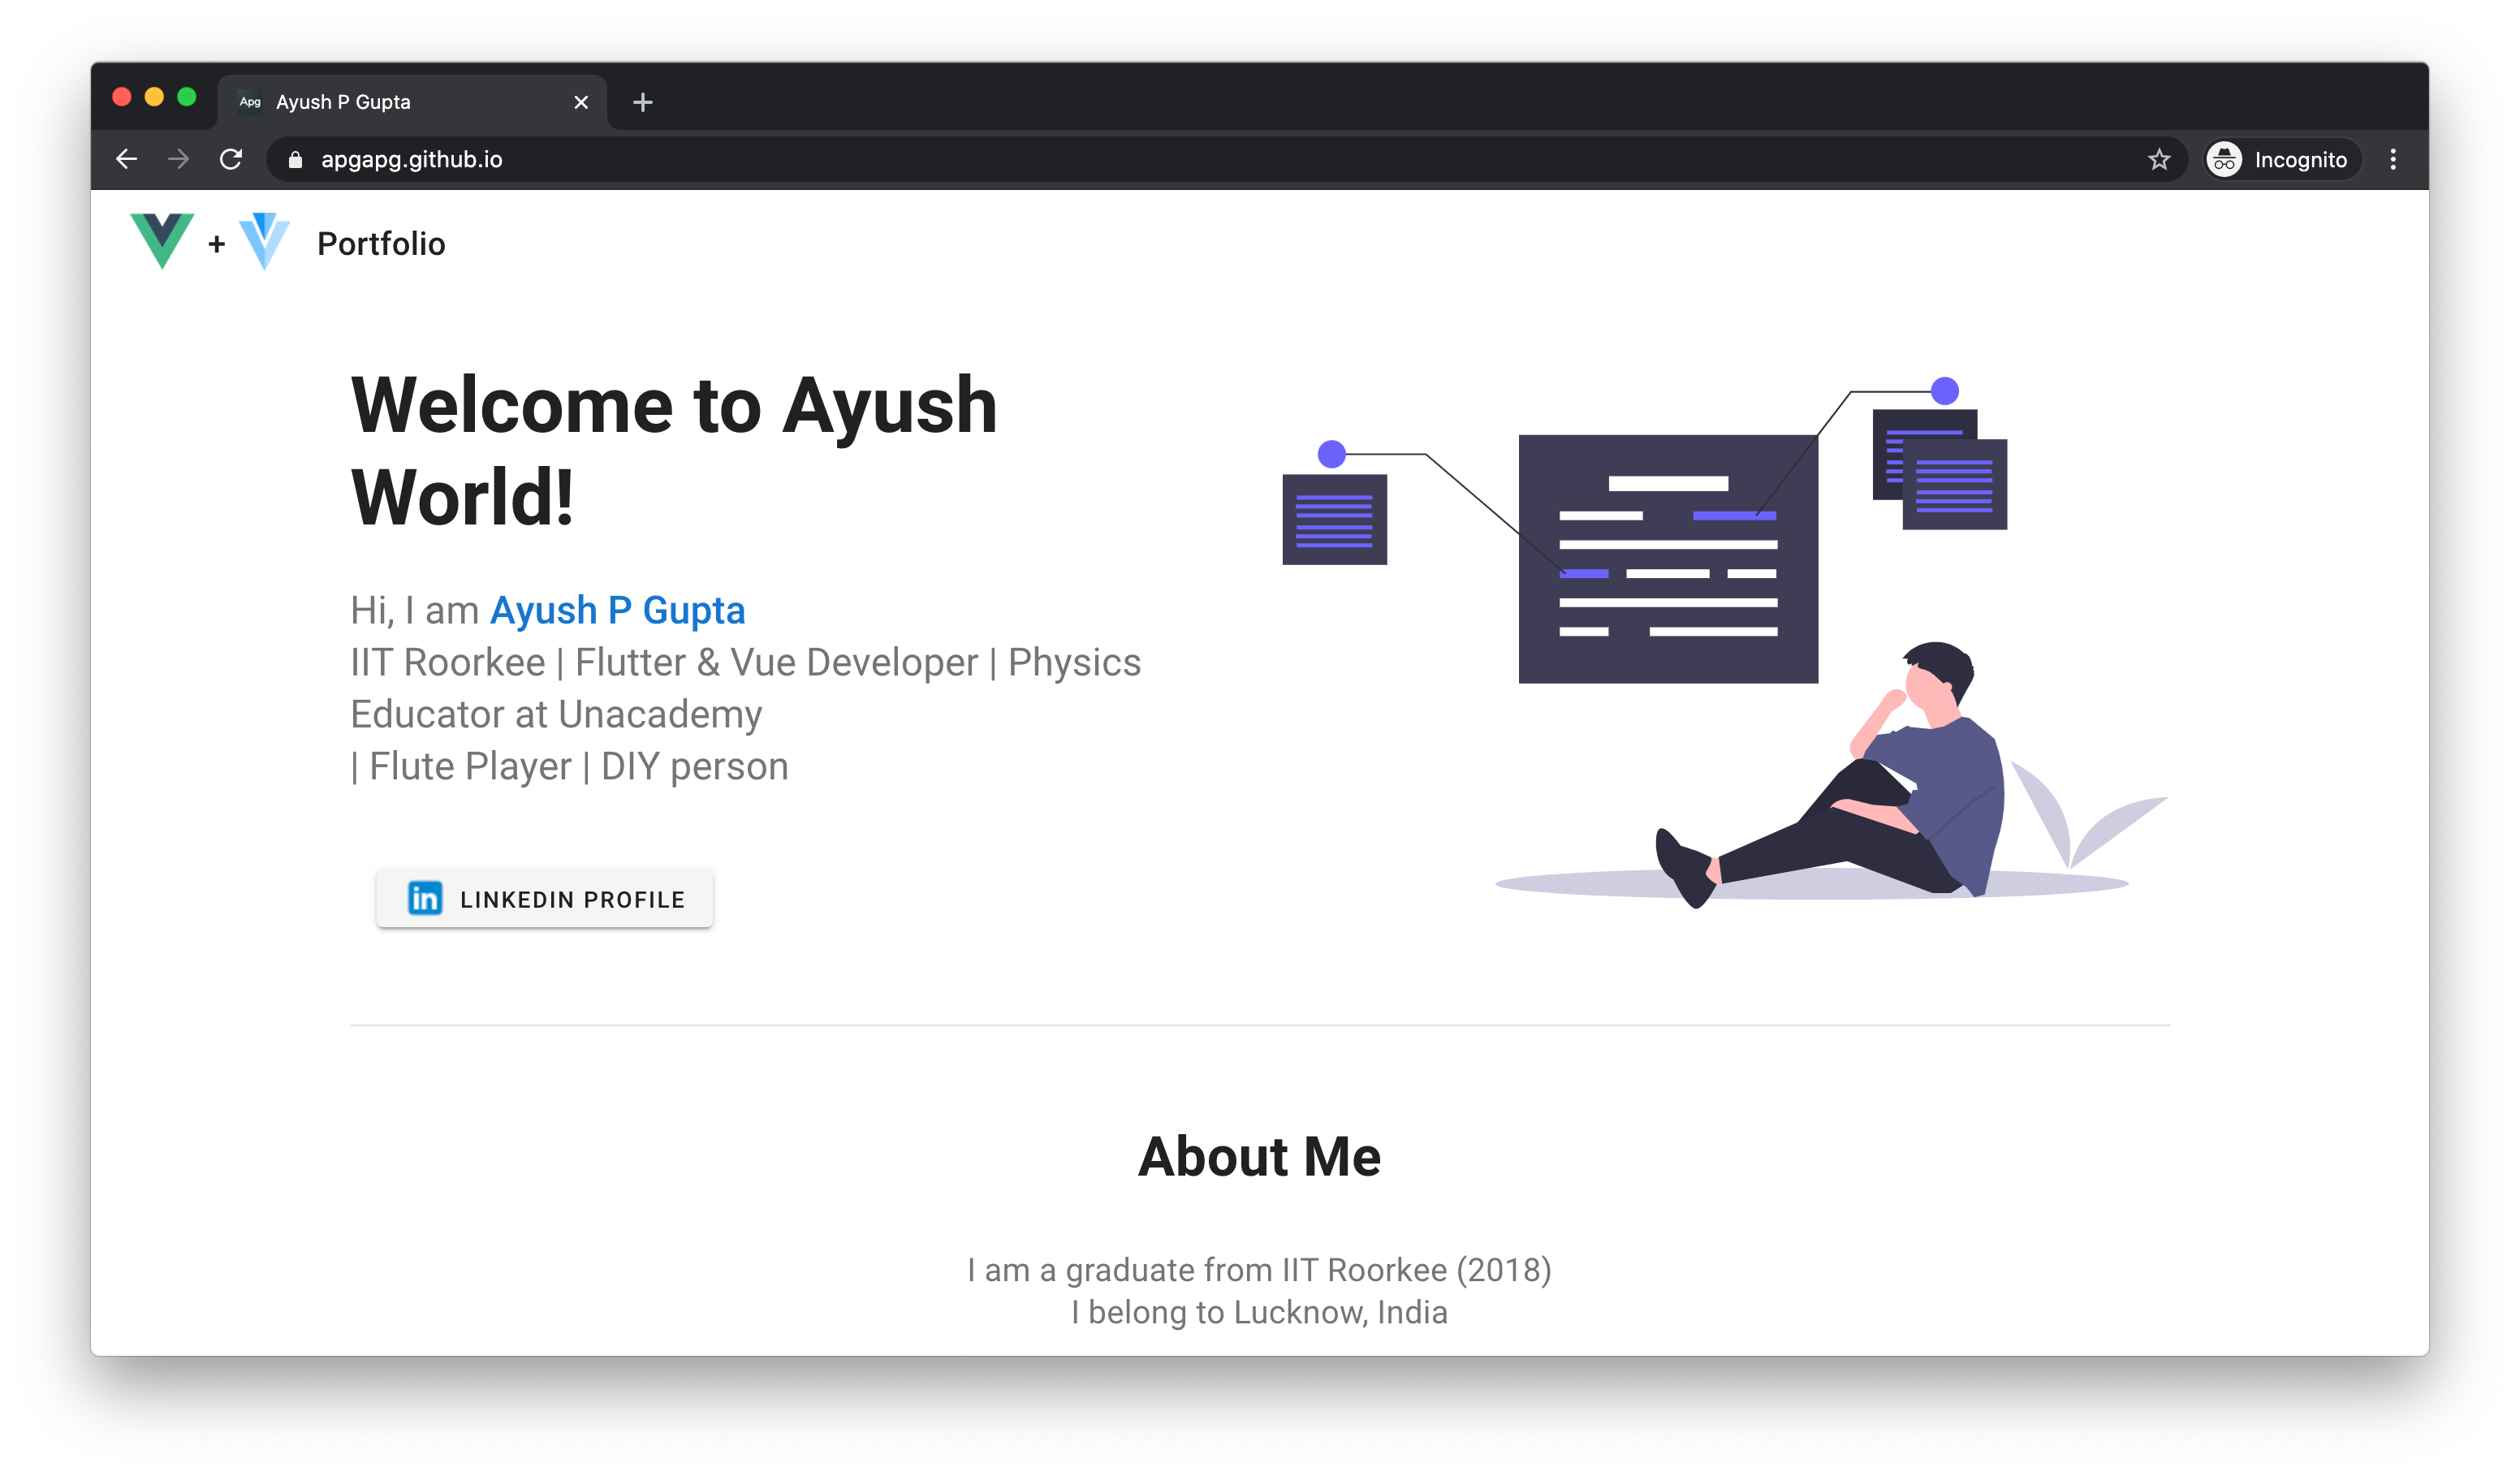The width and height of the screenshot is (2520, 1476).
Task: Click the green Vue logo
Action: 162,240
